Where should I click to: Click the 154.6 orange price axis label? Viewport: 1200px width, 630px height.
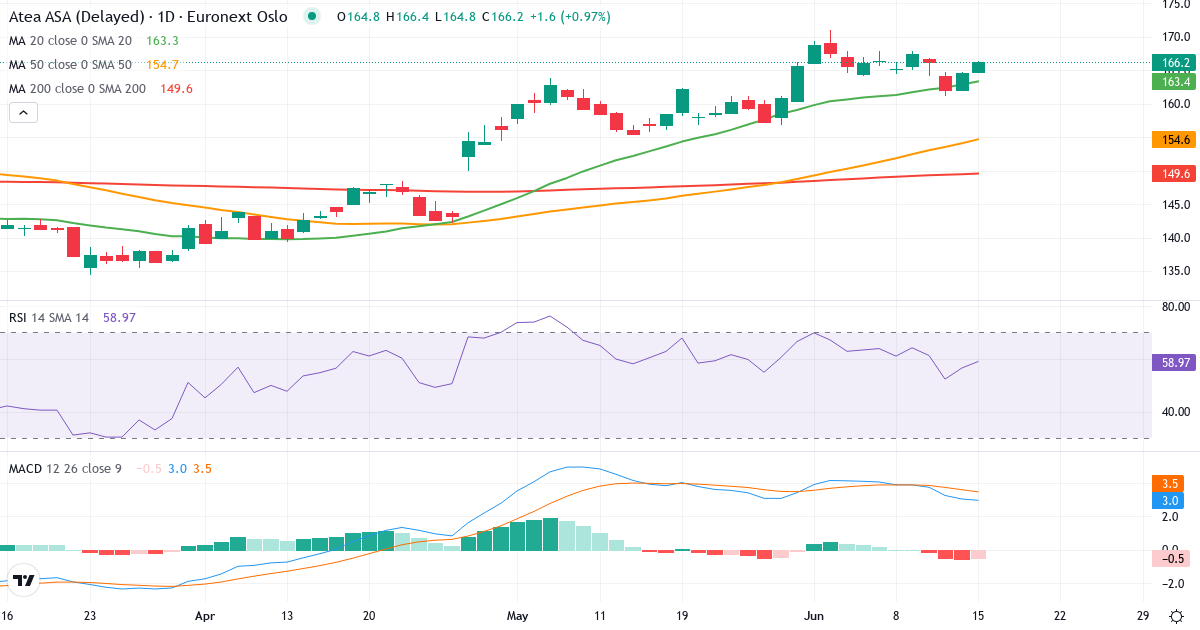[x=1175, y=140]
